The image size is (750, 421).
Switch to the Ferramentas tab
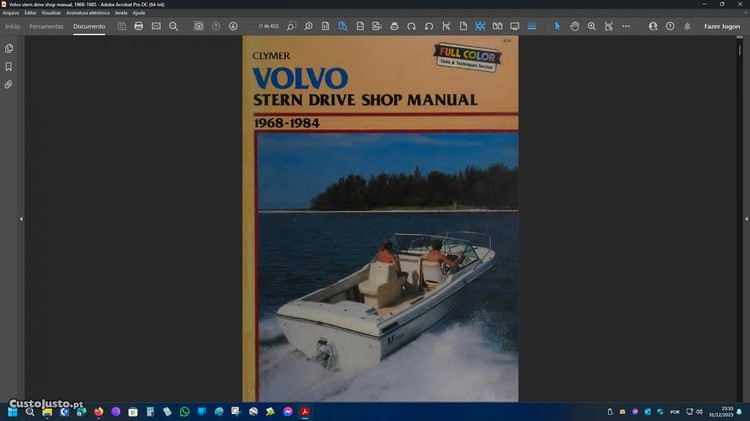[x=46, y=26]
